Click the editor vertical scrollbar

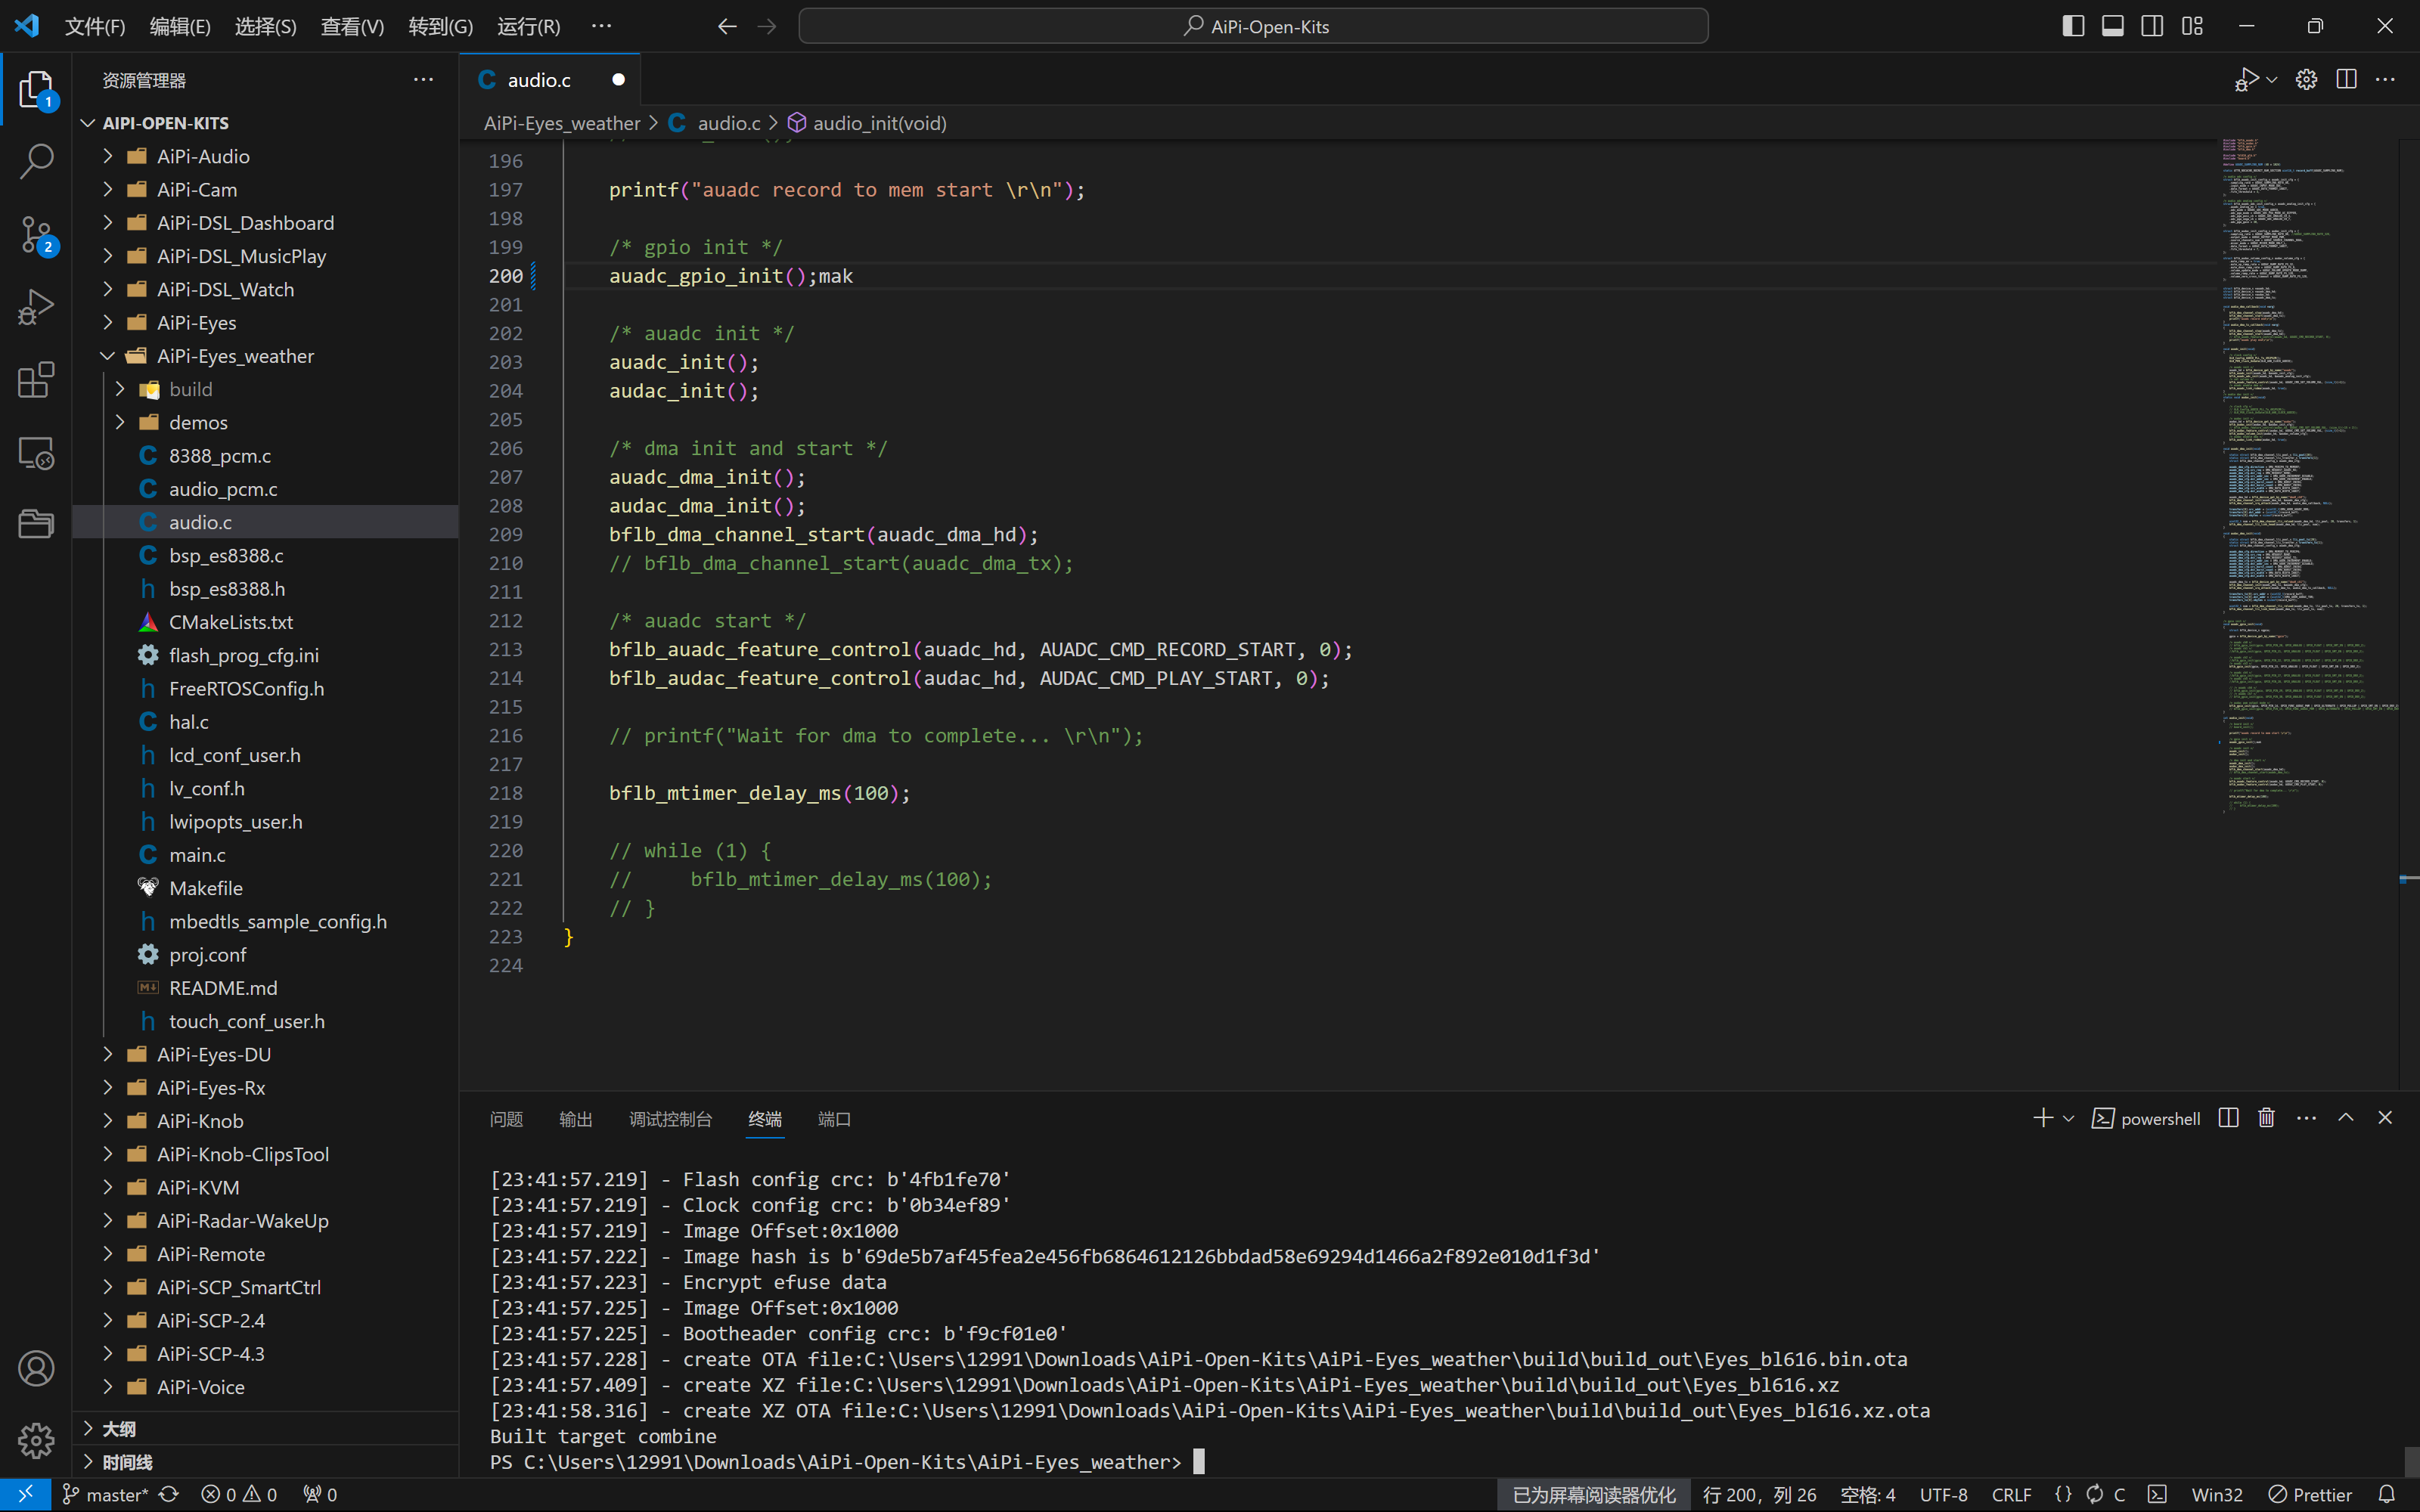click(2409, 614)
